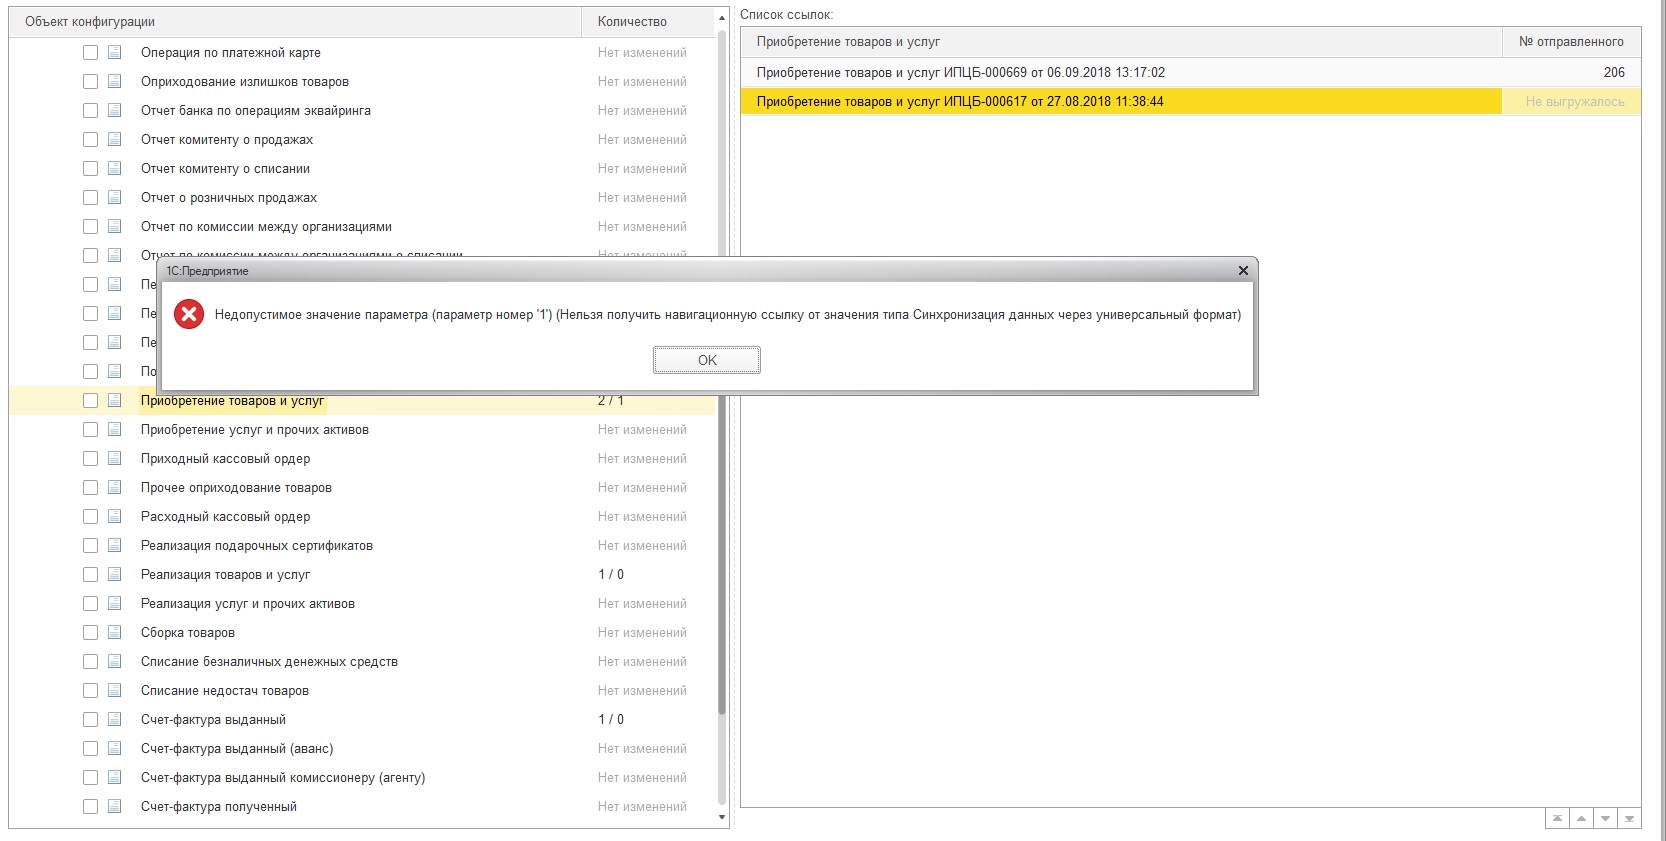The height and width of the screenshot is (841, 1666).
Task: Tick checkbox for Реализация товаров и услуг
Action: point(91,574)
